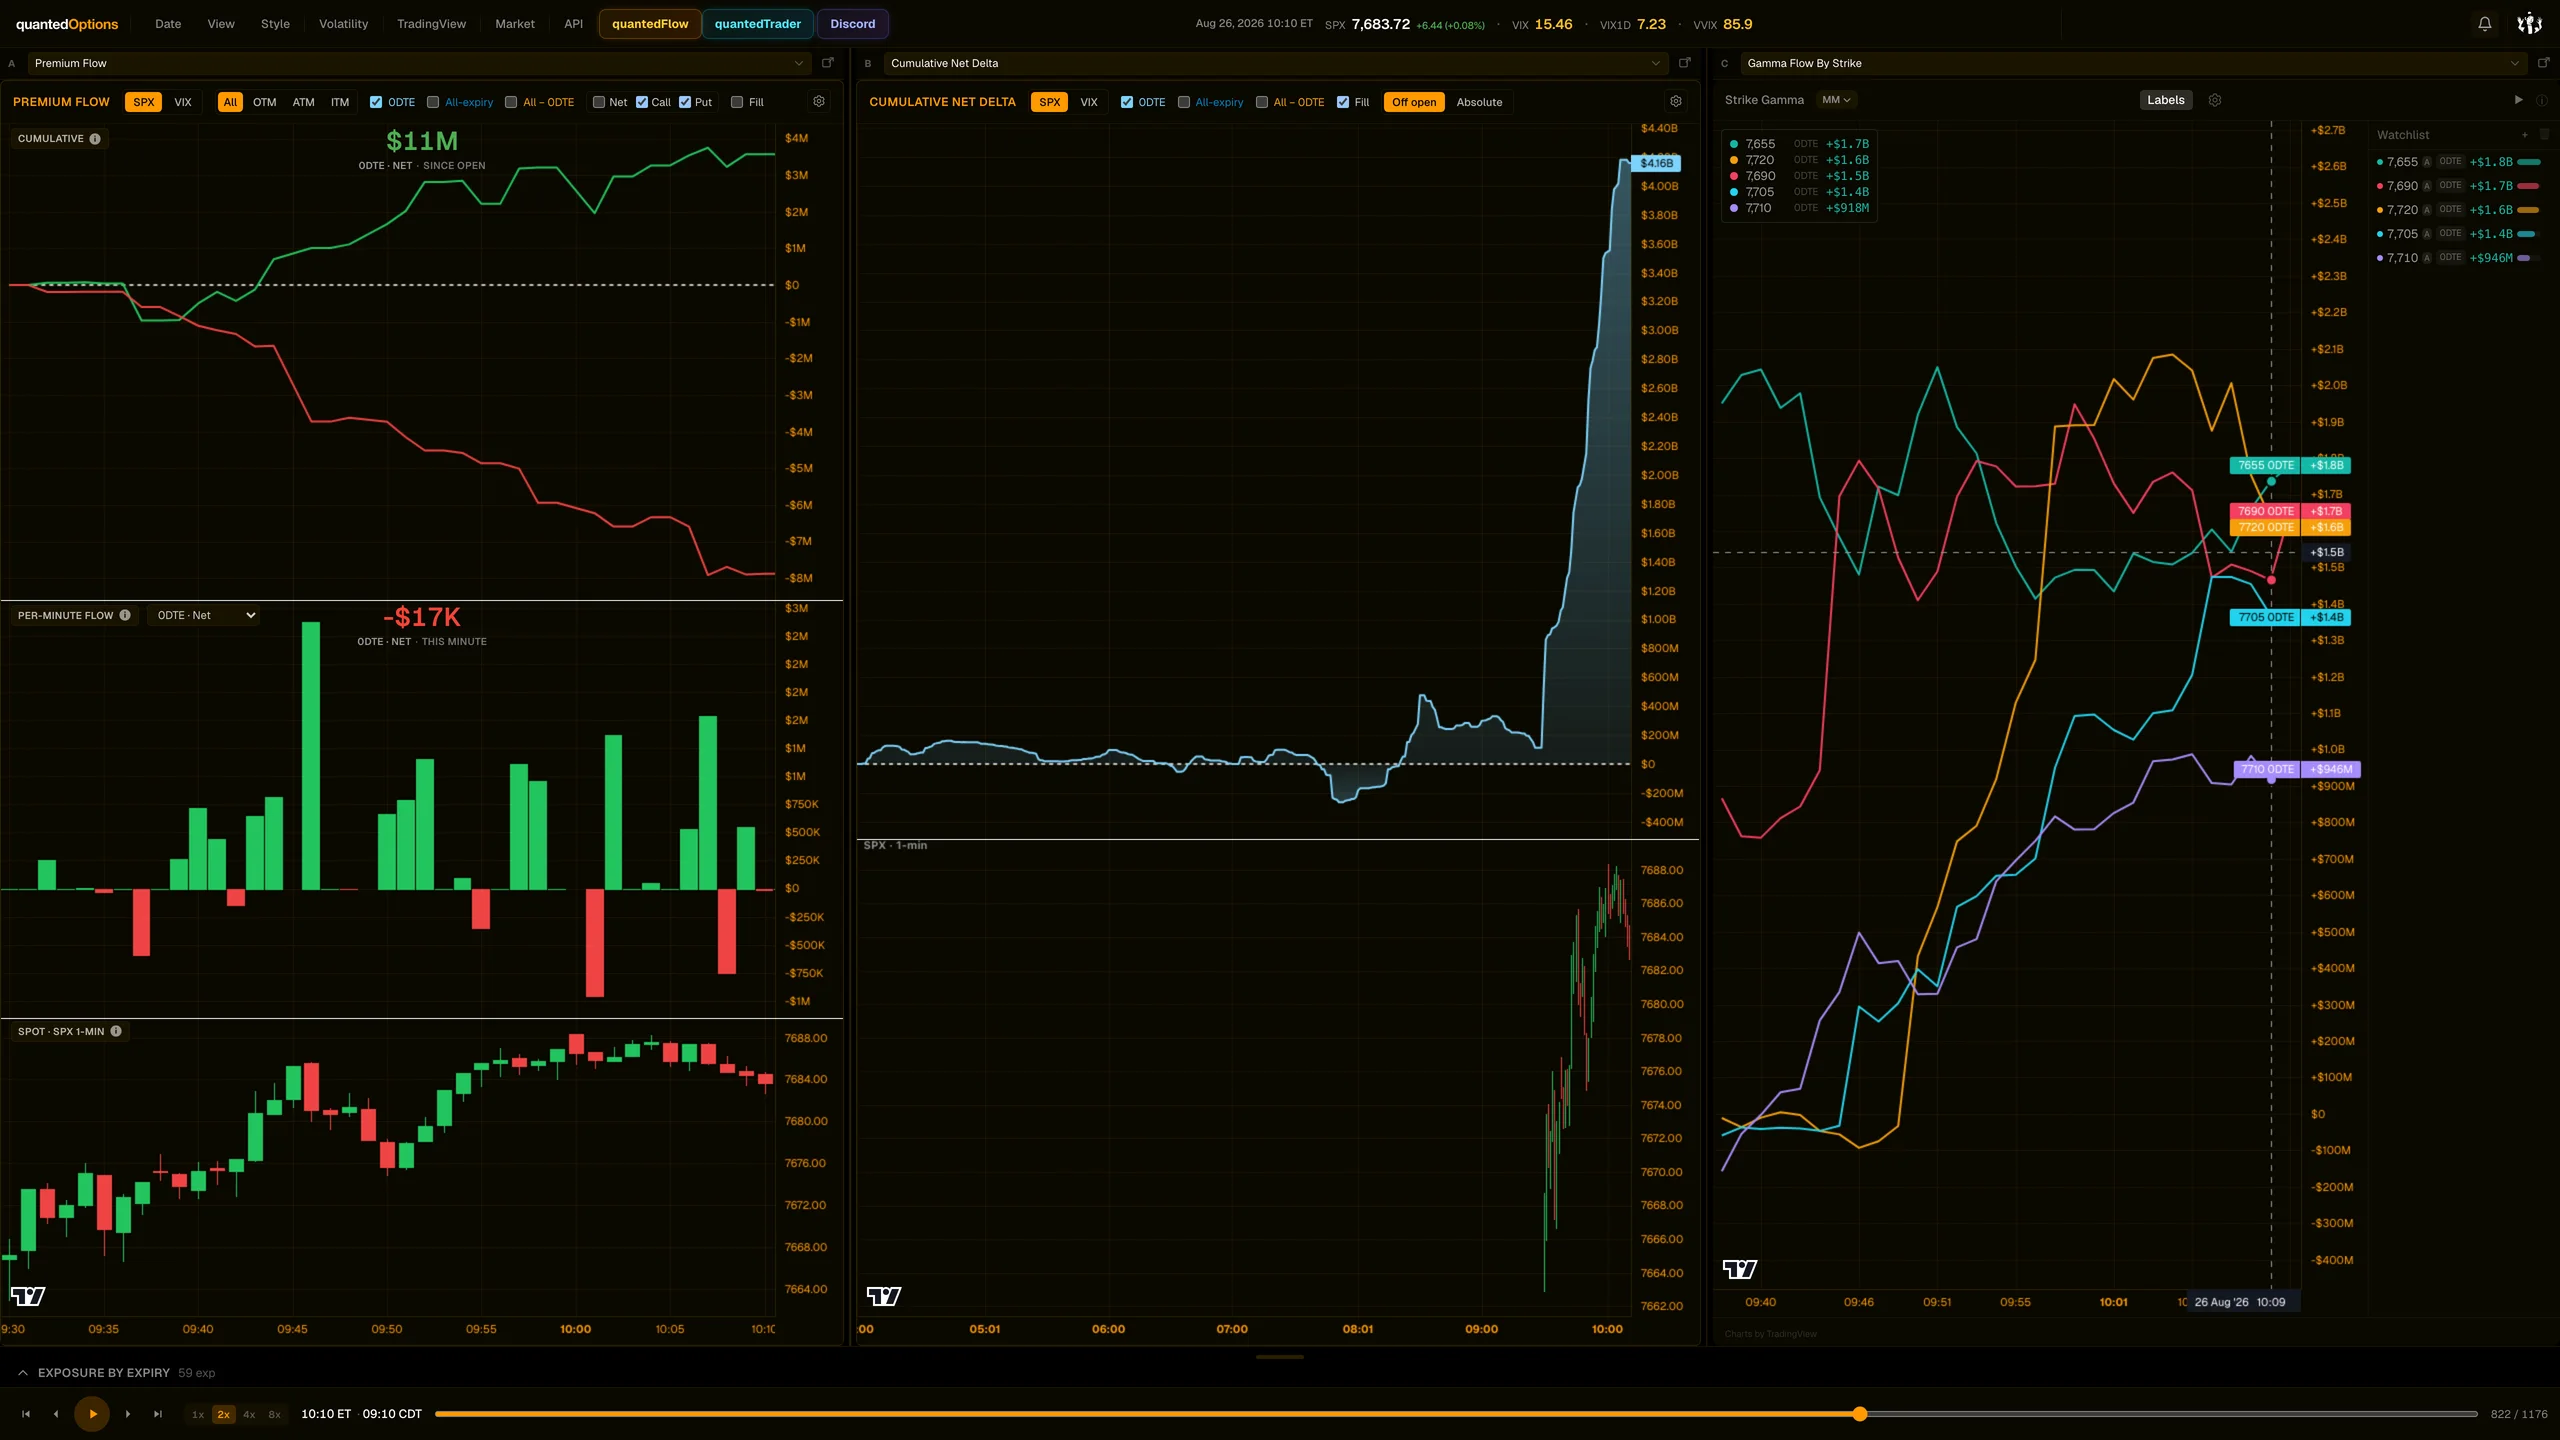
Task: Click the Cumulative info icon
Action: (x=95, y=139)
